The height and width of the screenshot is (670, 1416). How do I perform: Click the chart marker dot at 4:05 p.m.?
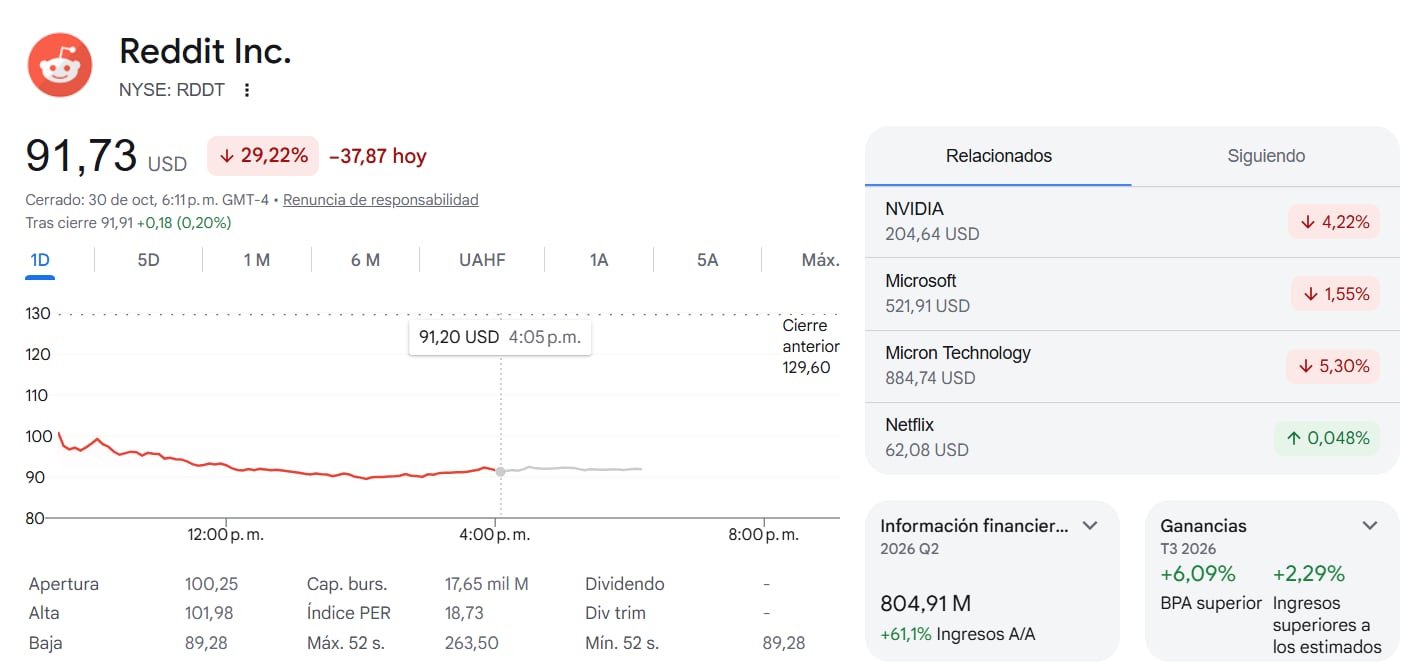501,471
